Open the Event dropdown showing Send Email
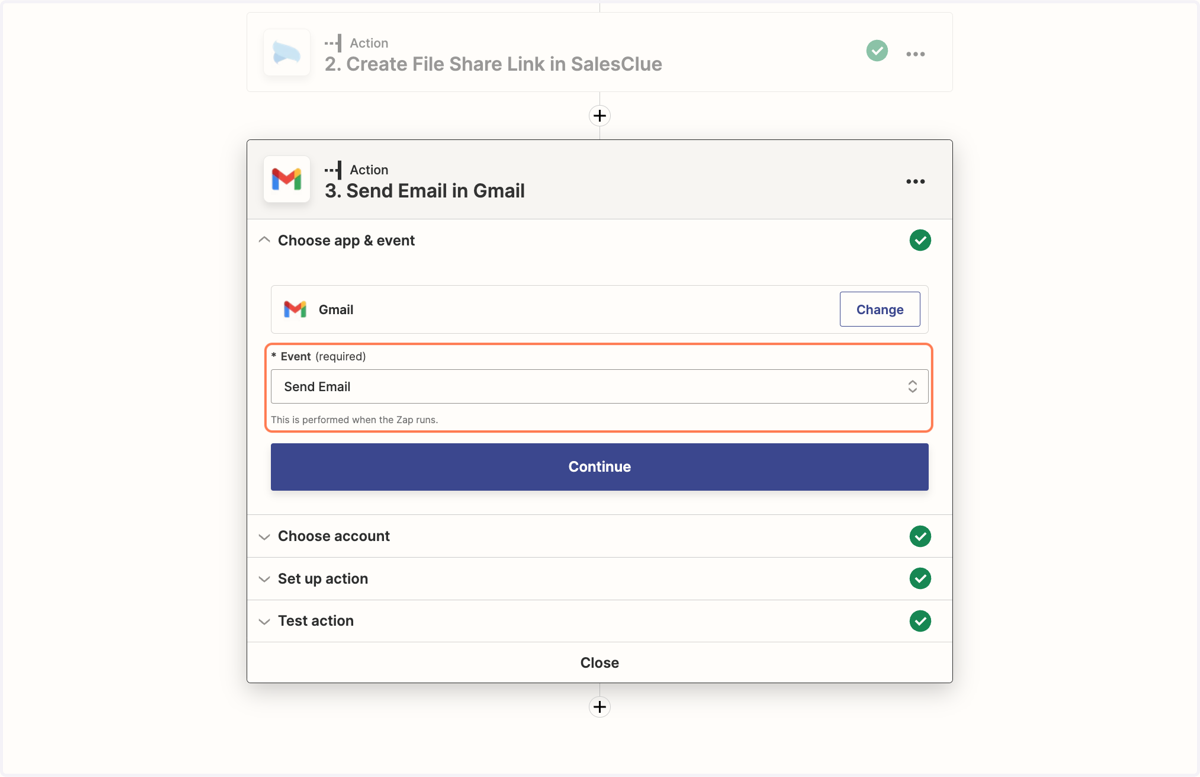 600,387
